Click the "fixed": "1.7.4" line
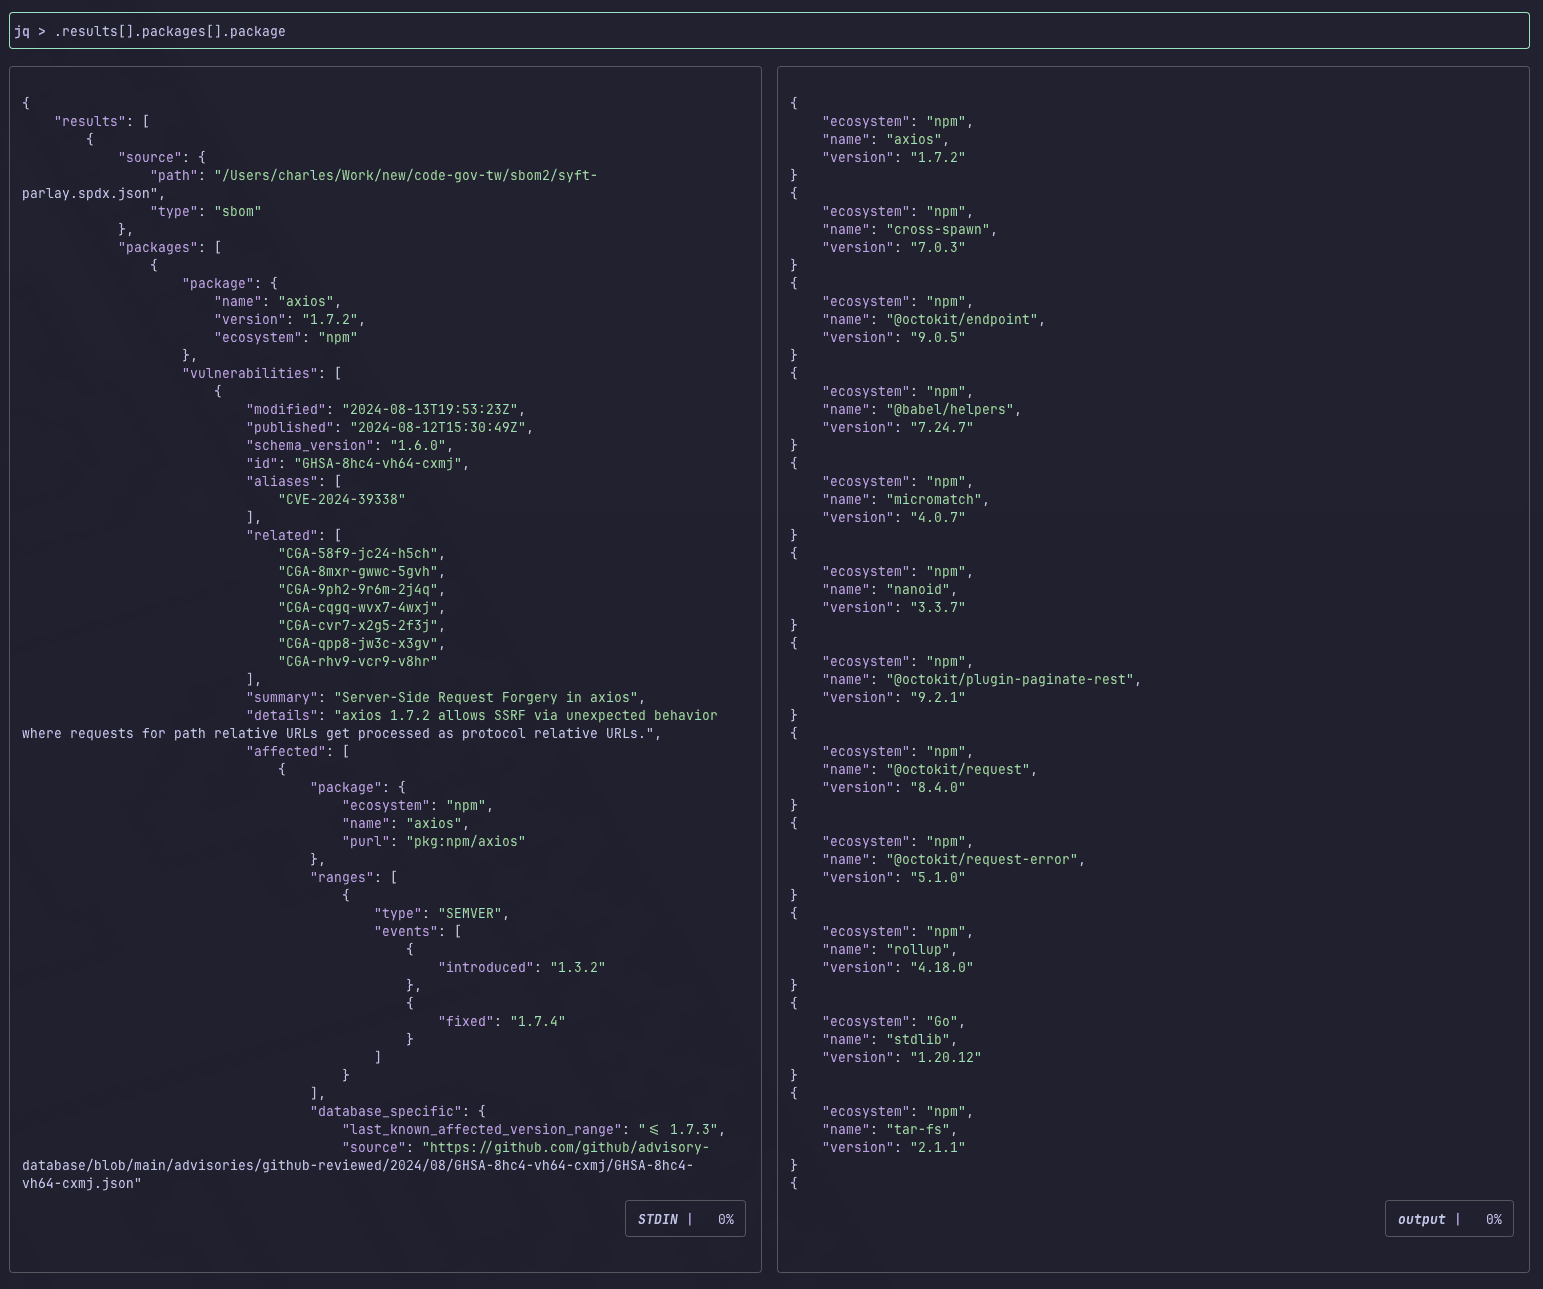This screenshot has width=1543, height=1289. point(502,1021)
